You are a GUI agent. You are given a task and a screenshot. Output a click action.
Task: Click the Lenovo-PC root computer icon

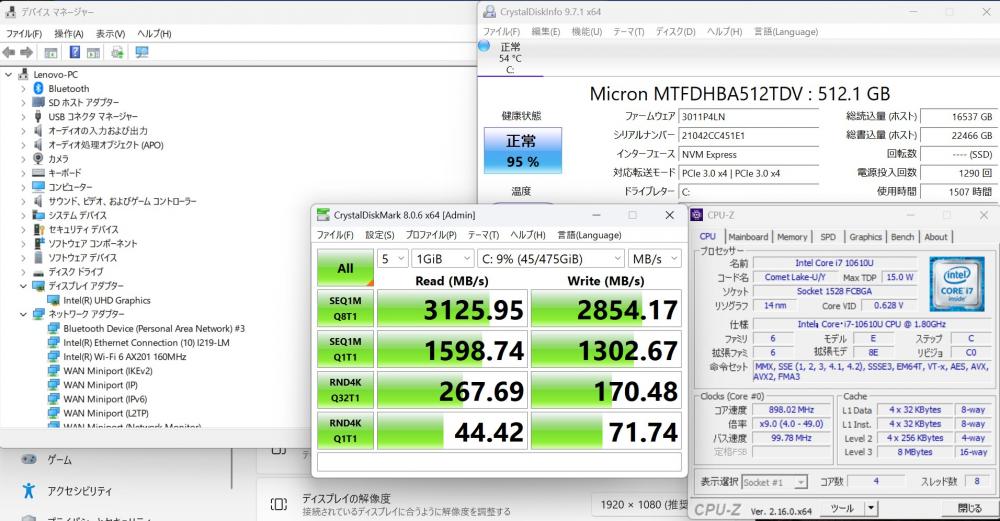pyautogui.click(x=24, y=75)
